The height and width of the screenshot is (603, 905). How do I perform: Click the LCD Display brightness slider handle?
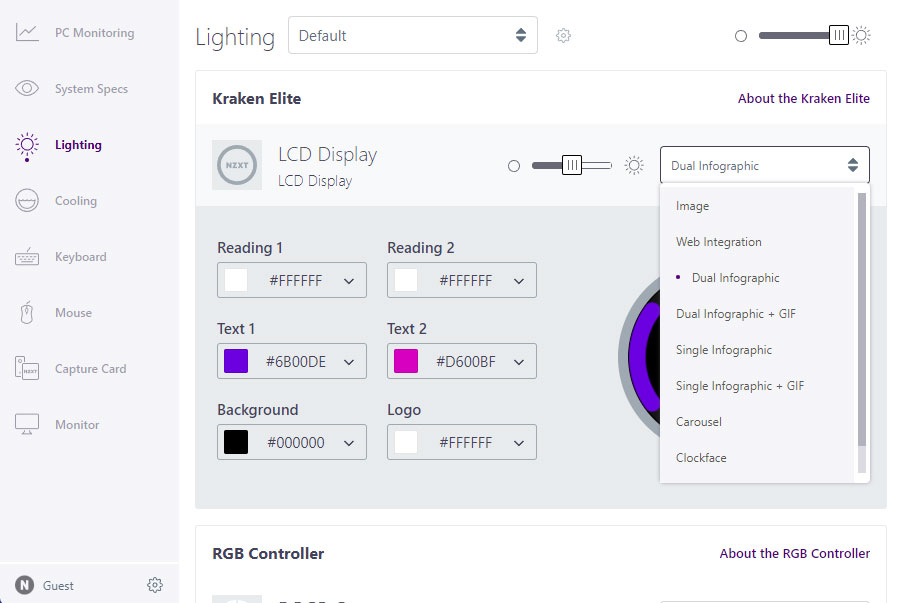point(572,165)
